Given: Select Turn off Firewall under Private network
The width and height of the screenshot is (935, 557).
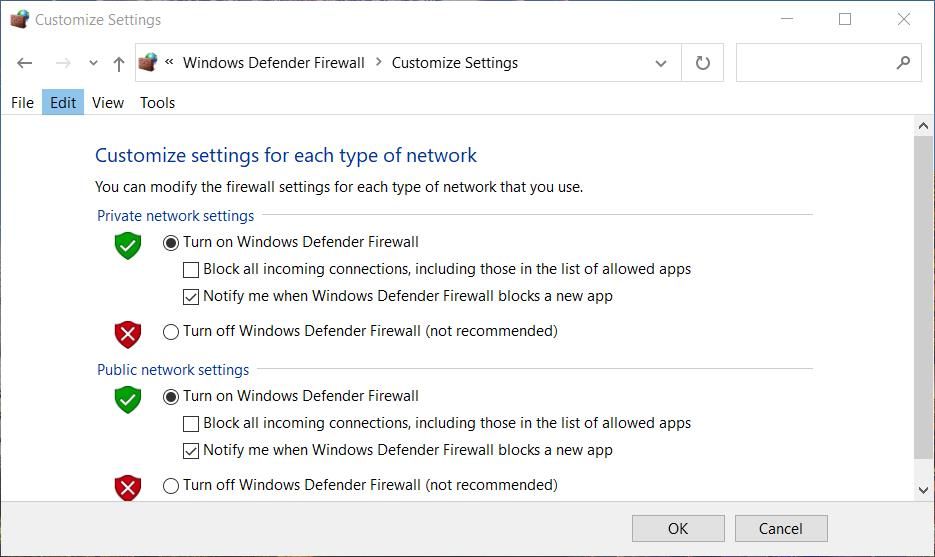Looking at the screenshot, I should 171,332.
